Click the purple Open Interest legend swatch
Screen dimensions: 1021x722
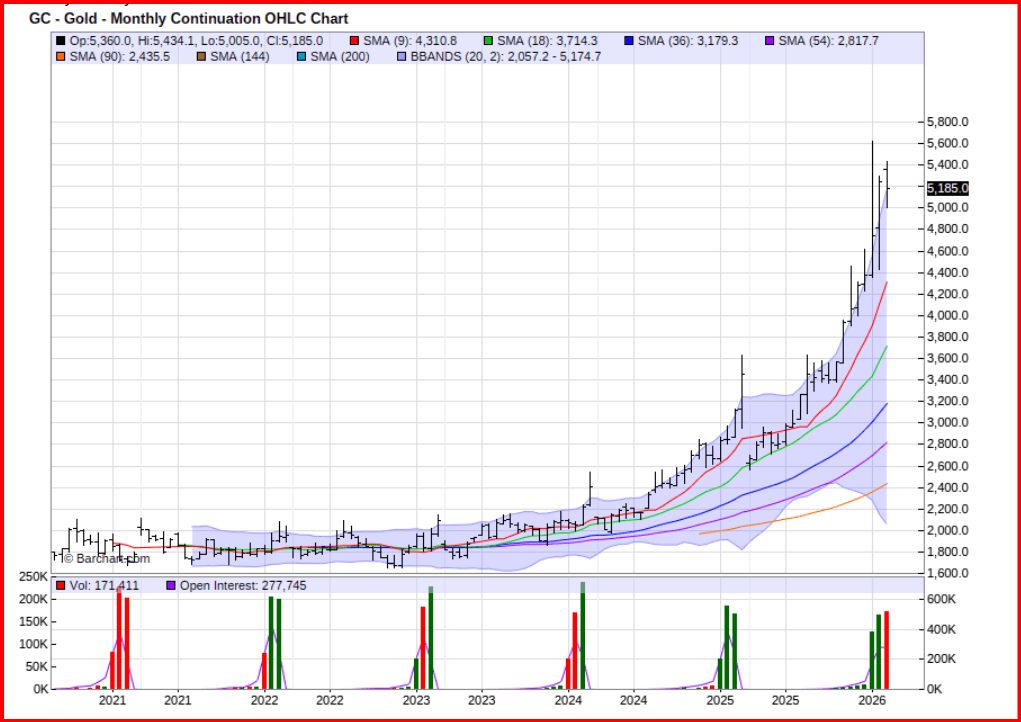click(170, 585)
